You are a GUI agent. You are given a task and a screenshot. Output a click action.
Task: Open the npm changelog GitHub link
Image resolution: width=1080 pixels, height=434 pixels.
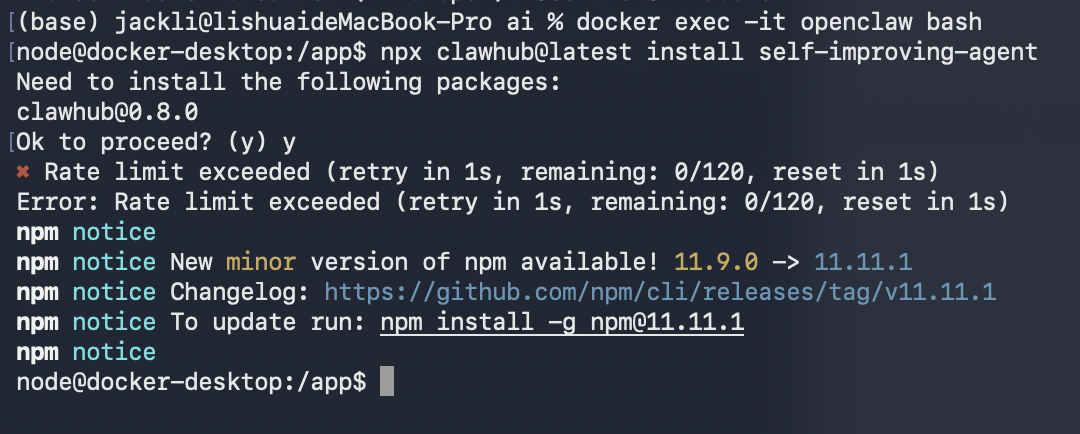661,292
